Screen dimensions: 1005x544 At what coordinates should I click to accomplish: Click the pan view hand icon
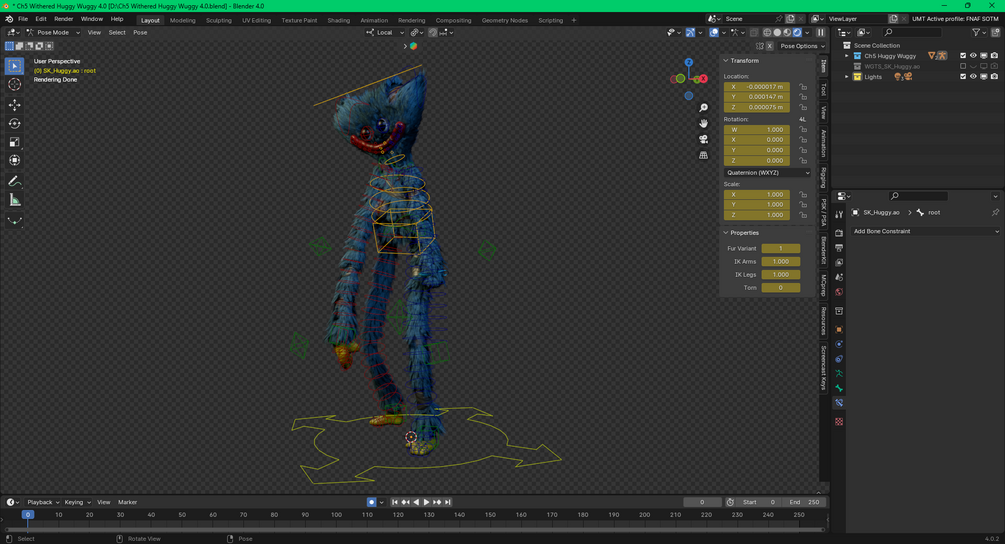[x=703, y=123]
